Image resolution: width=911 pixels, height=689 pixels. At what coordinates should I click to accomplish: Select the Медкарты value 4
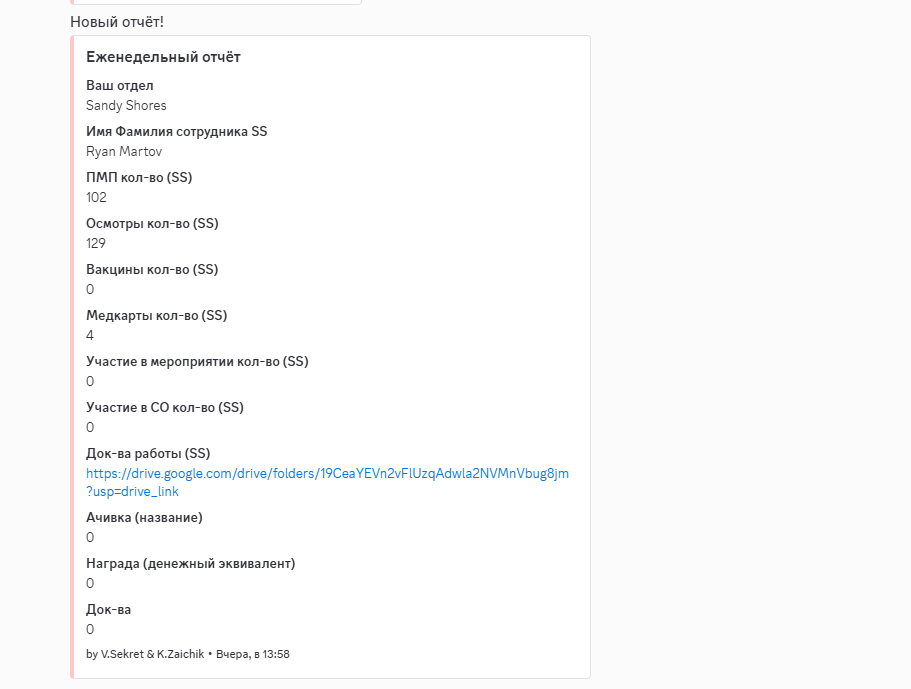(89, 335)
